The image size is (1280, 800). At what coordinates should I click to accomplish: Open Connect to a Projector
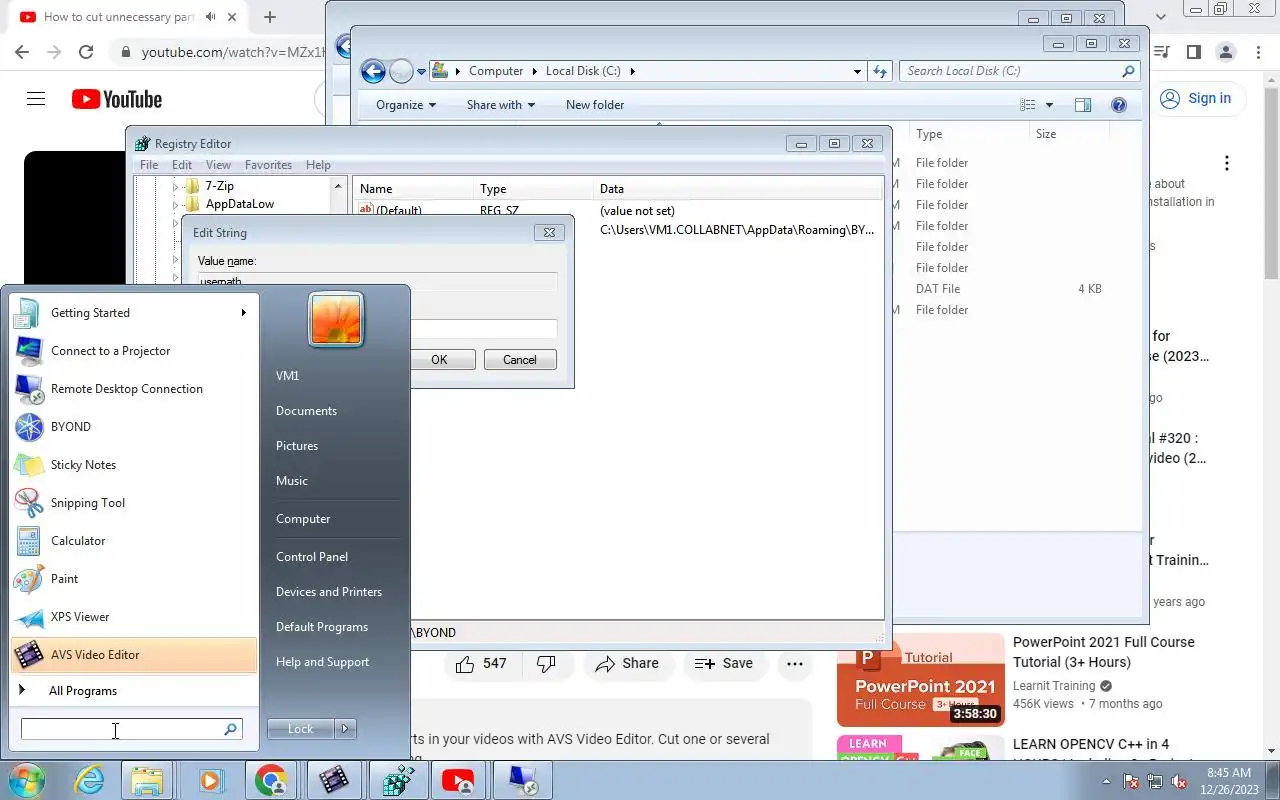(134, 351)
